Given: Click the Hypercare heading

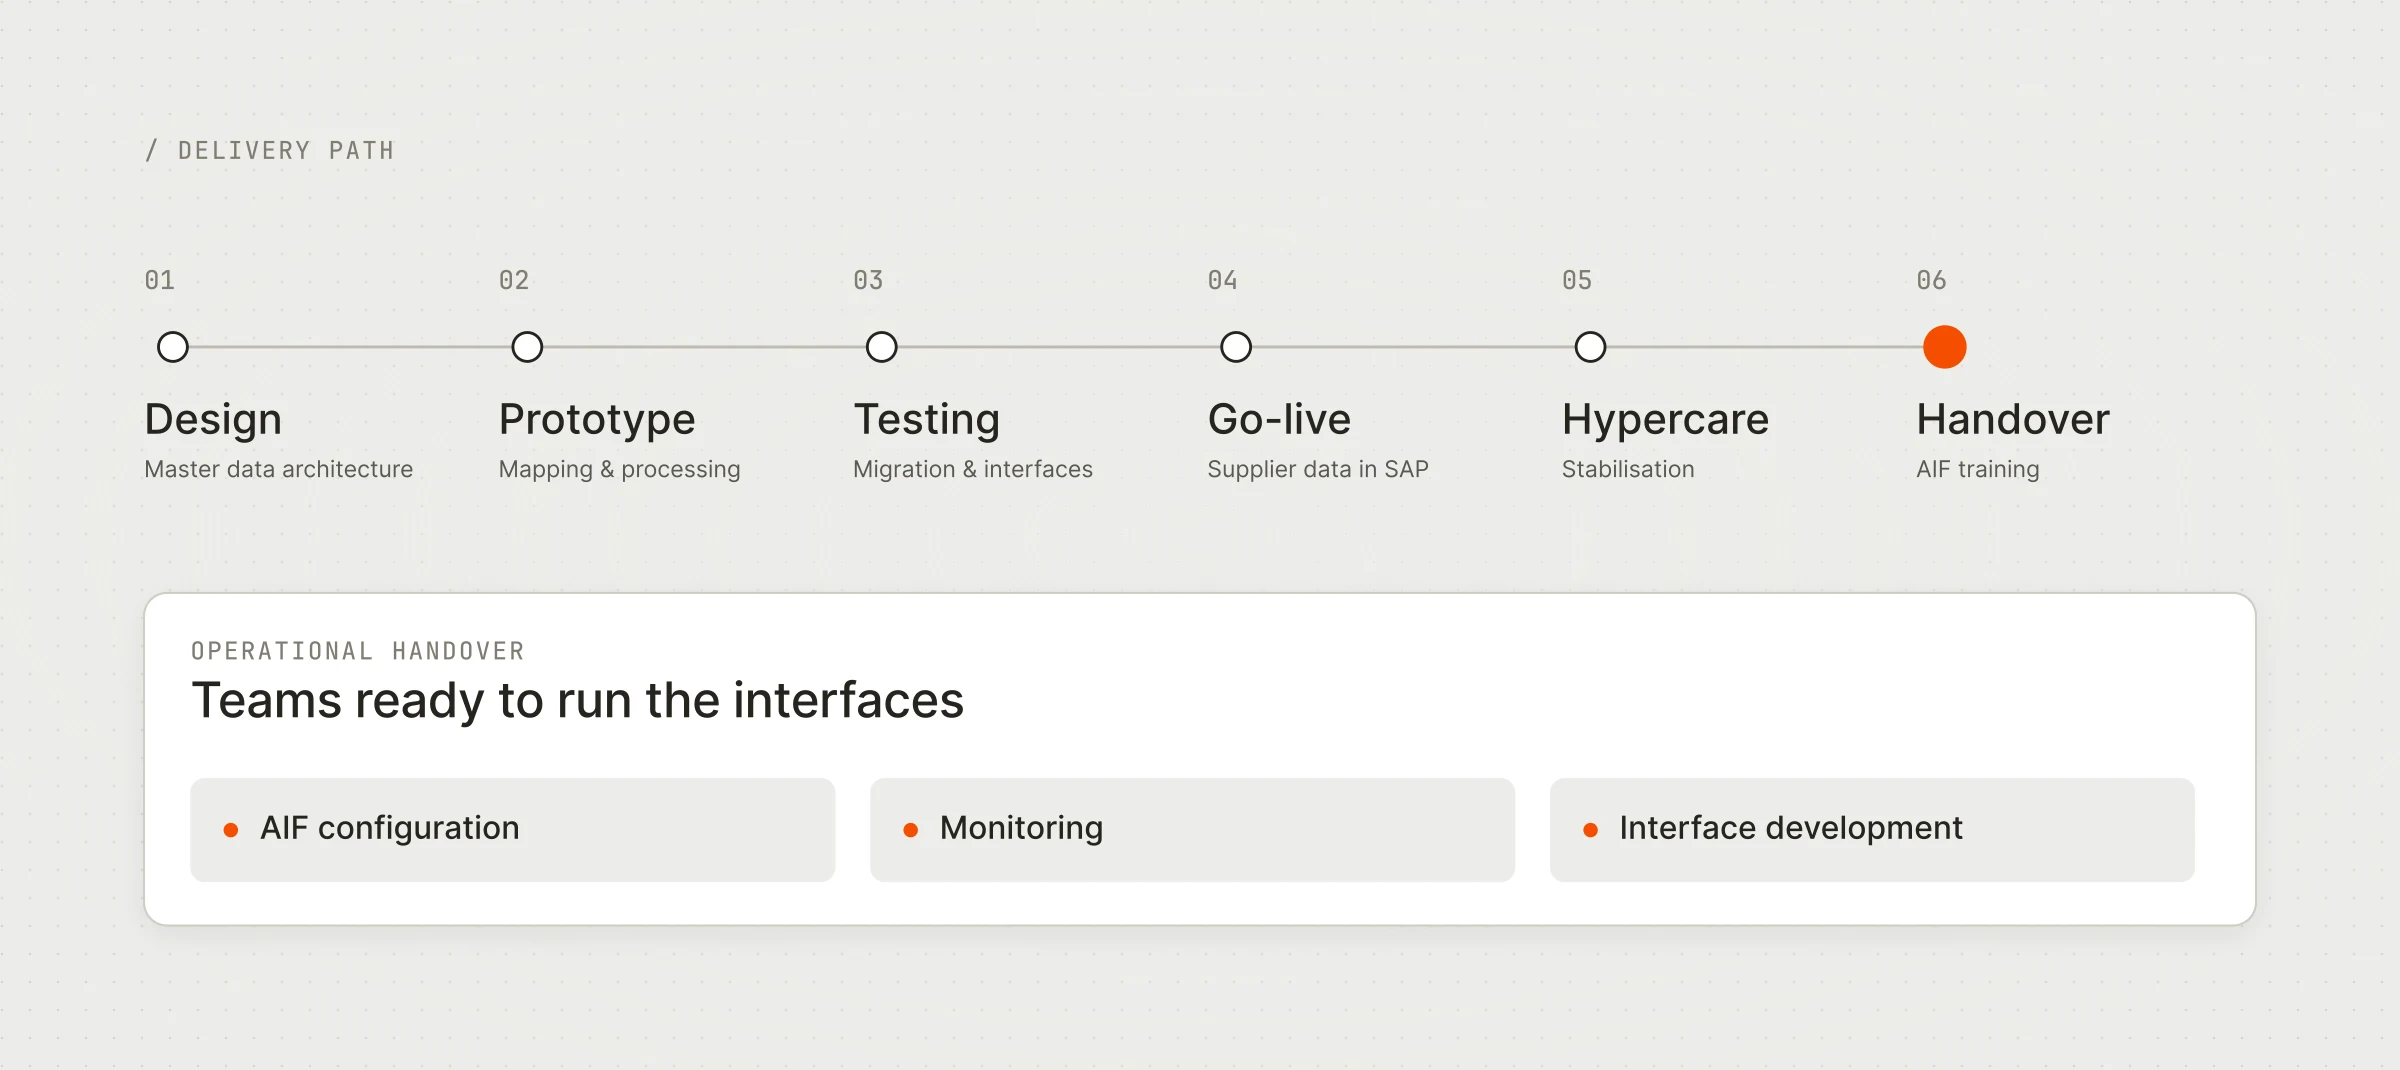Looking at the screenshot, I should click(x=1665, y=420).
